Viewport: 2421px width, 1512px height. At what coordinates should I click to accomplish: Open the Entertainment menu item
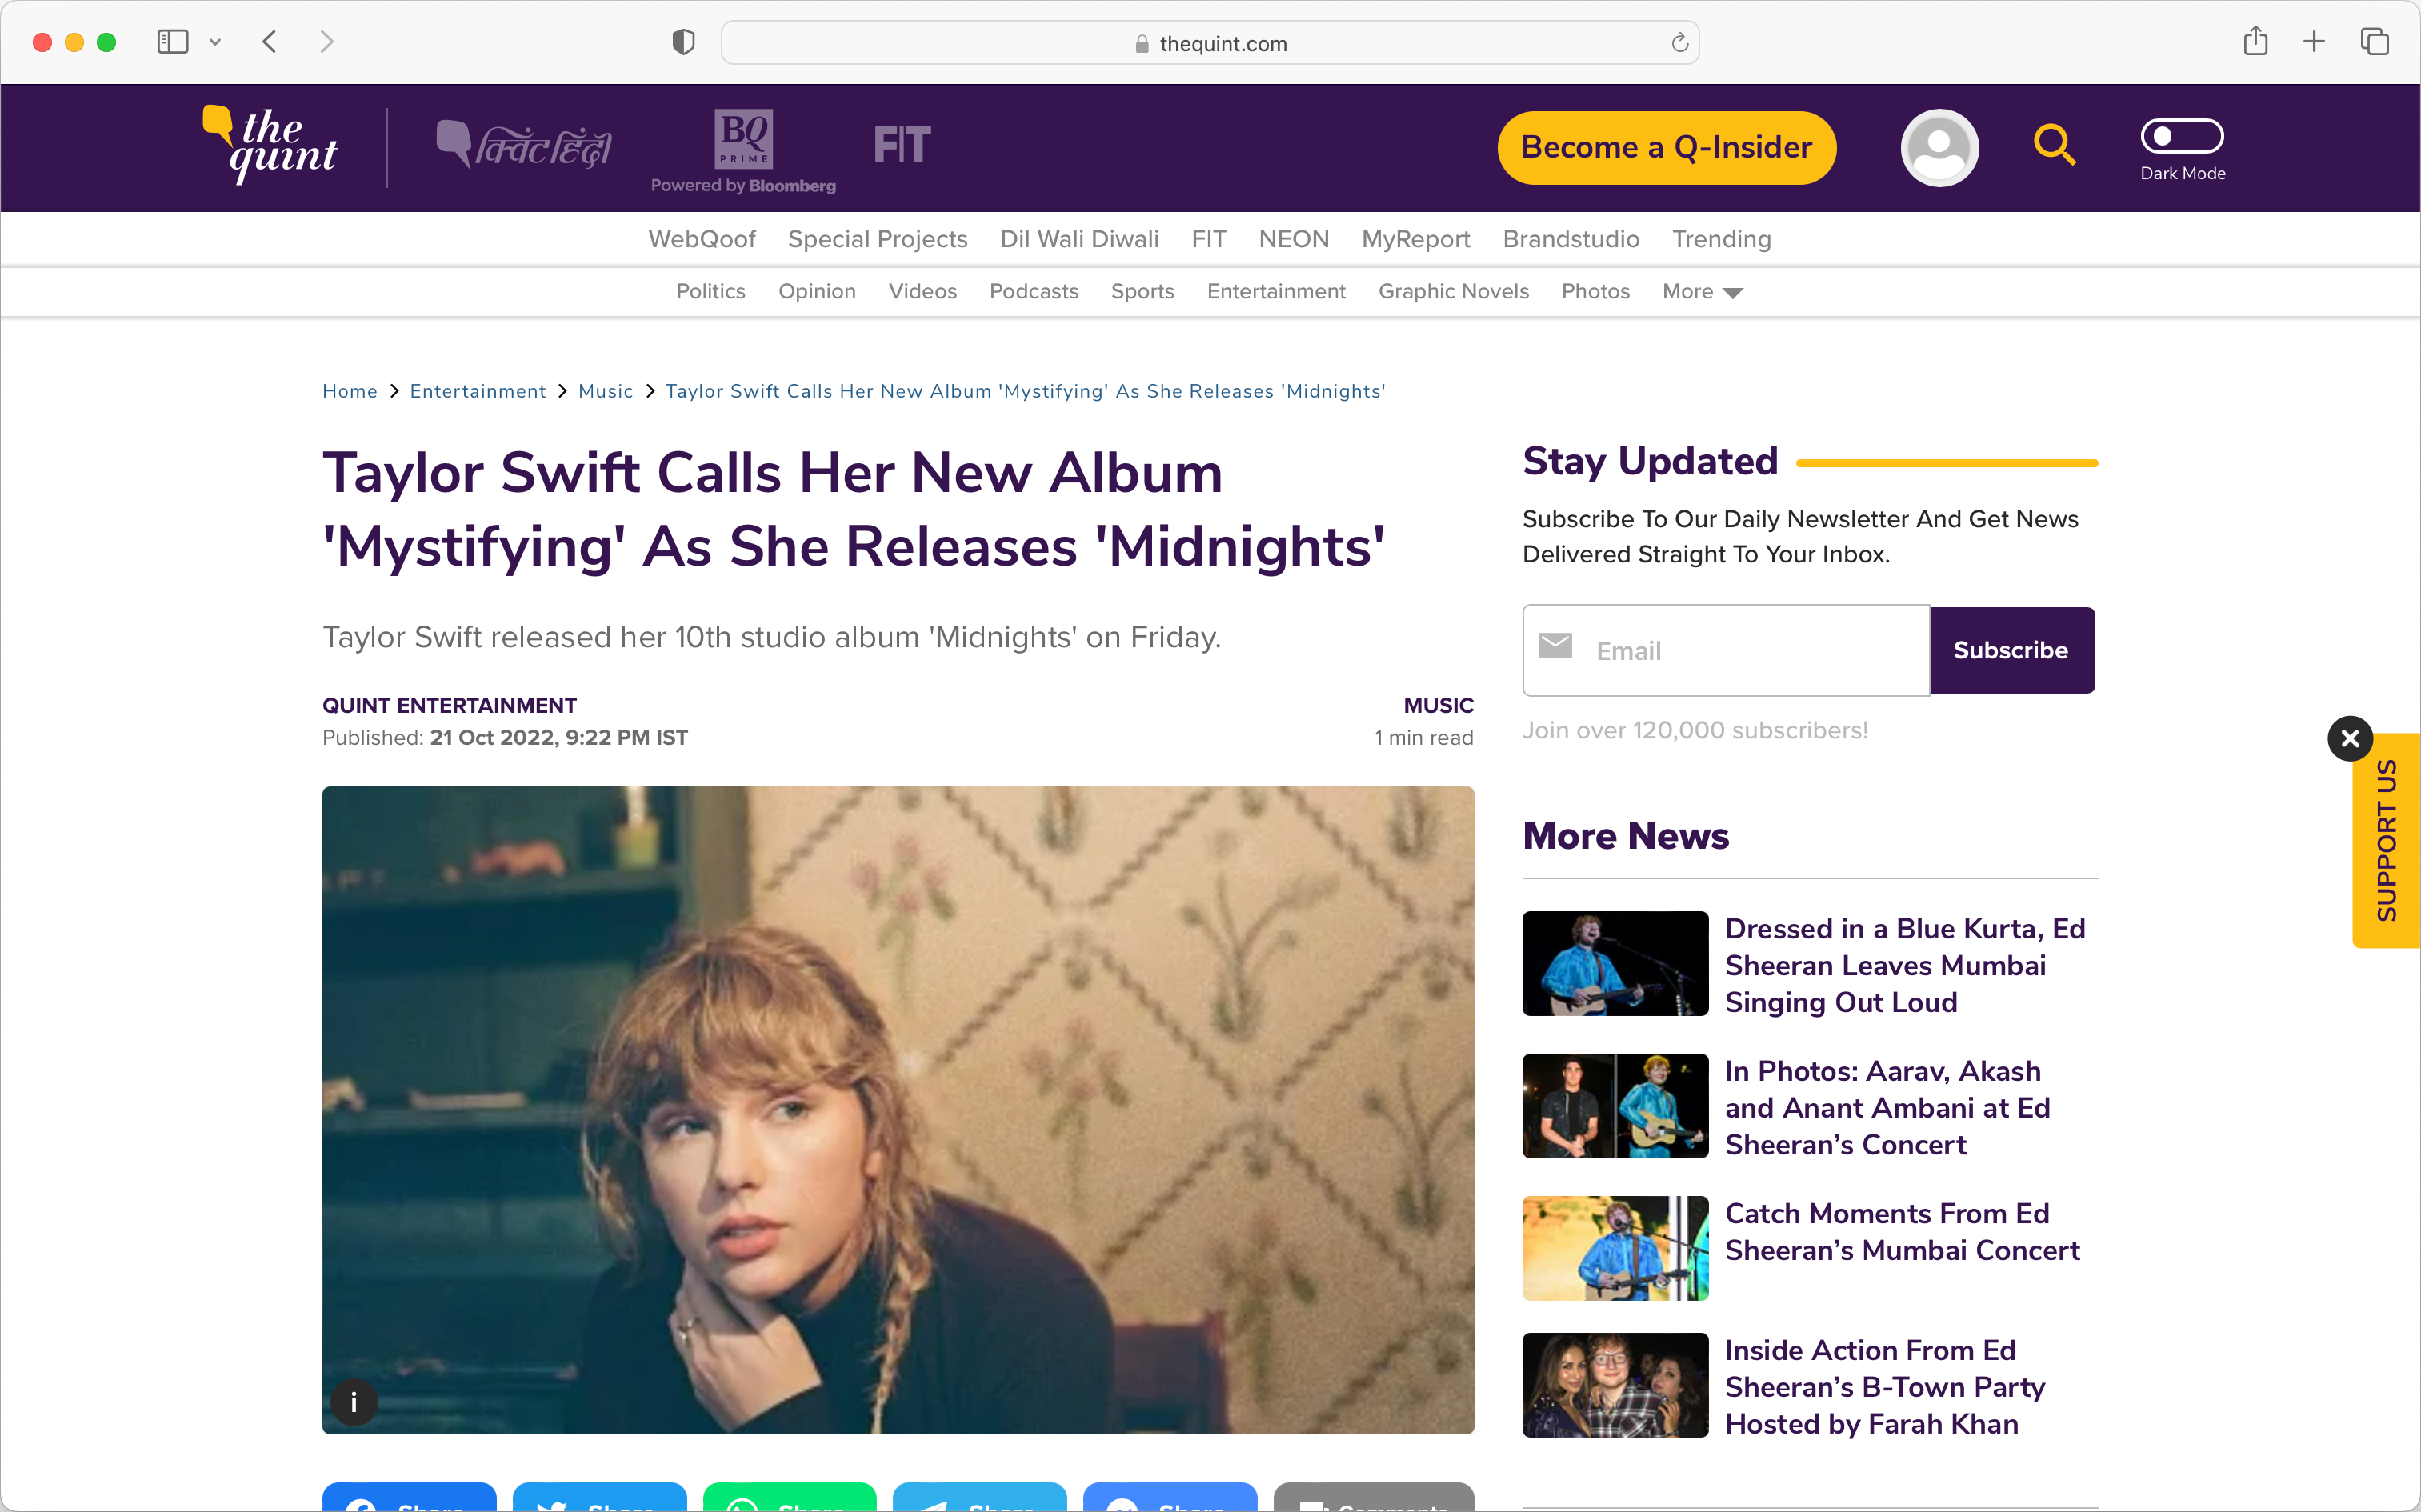(x=1276, y=291)
